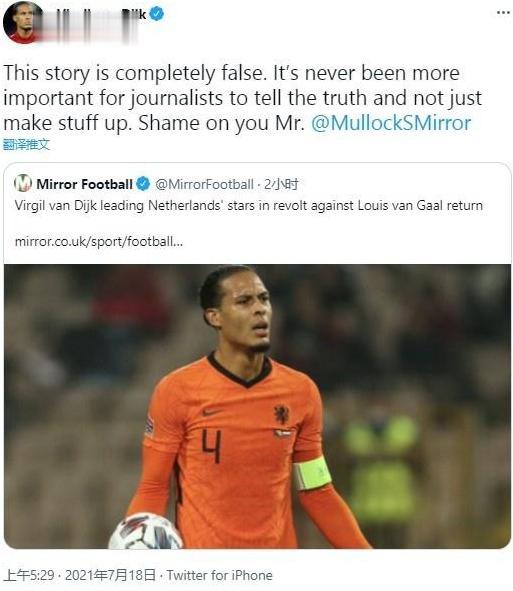Select the 'Shame on you Mr.' line text
The height and width of the screenshot is (591, 513).
[x=221, y=123]
